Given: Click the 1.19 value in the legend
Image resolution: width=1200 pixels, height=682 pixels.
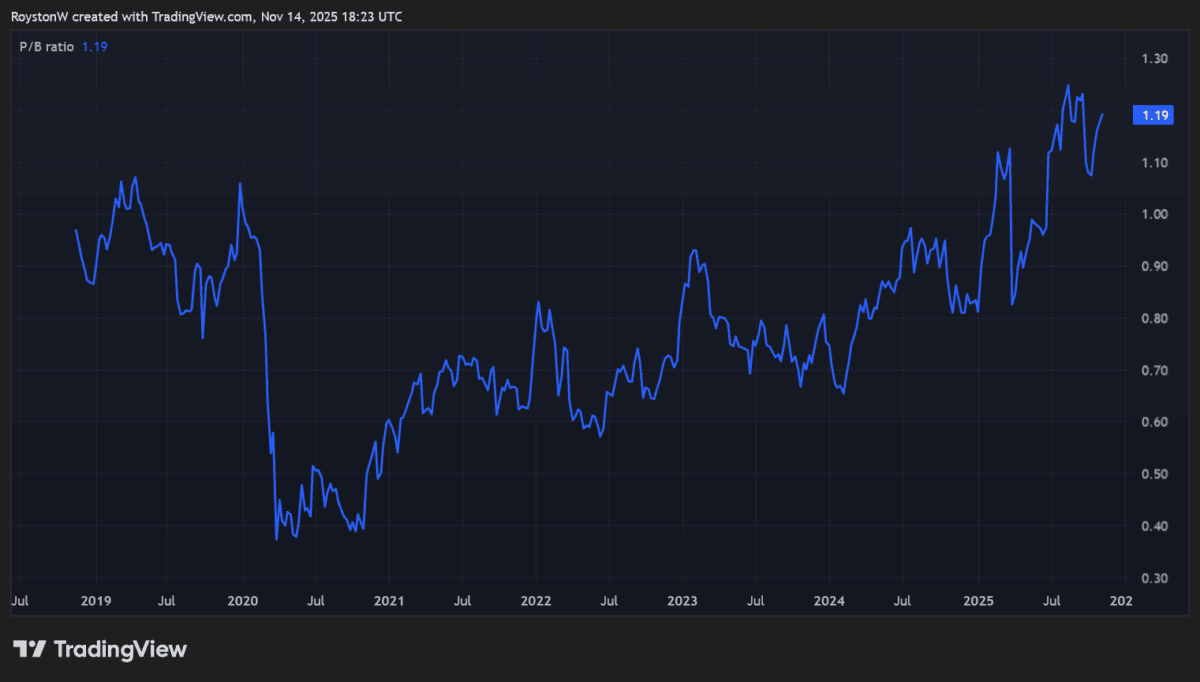Looking at the screenshot, I should [94, 46].
